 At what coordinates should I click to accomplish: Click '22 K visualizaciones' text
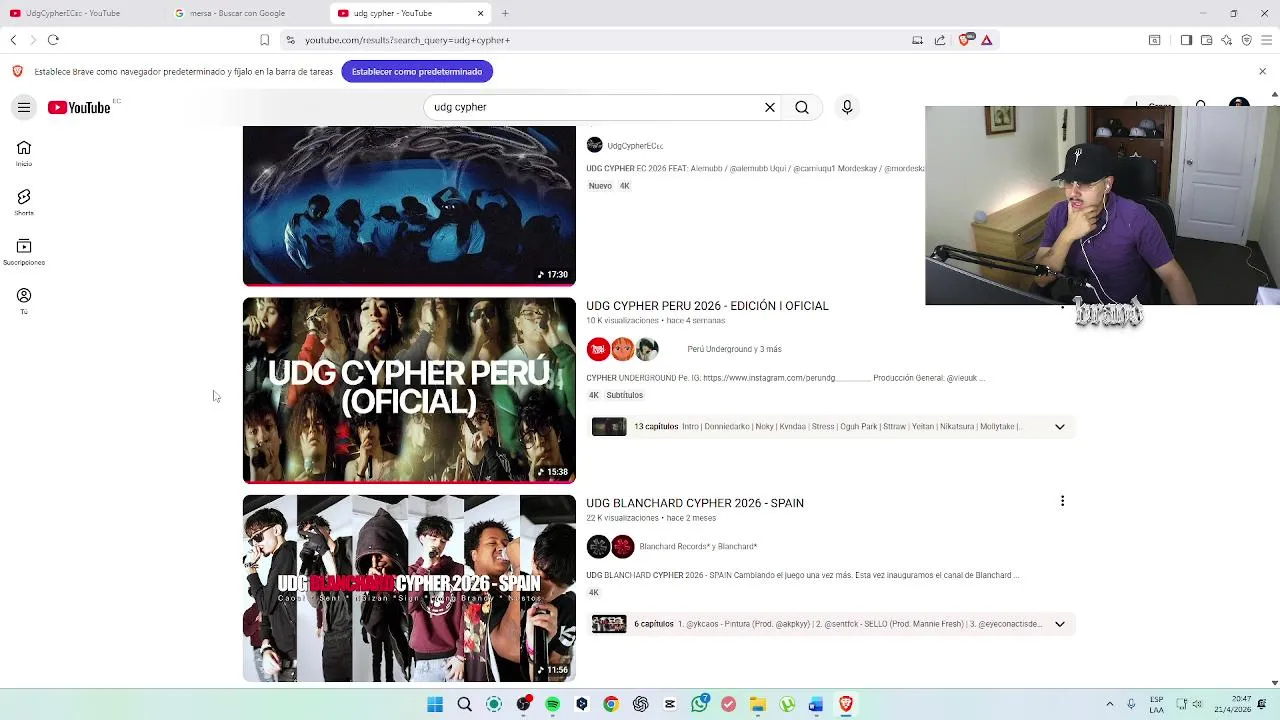pyautogui.click(x=622, y=518)
